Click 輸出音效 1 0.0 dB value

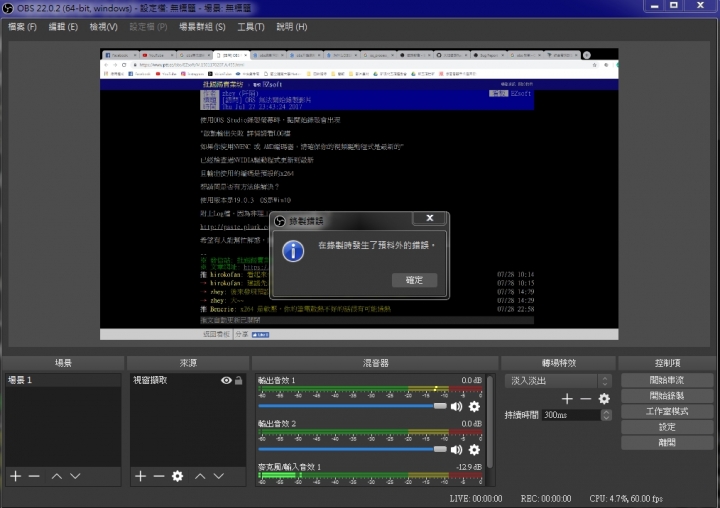click(x=472, y=380)
